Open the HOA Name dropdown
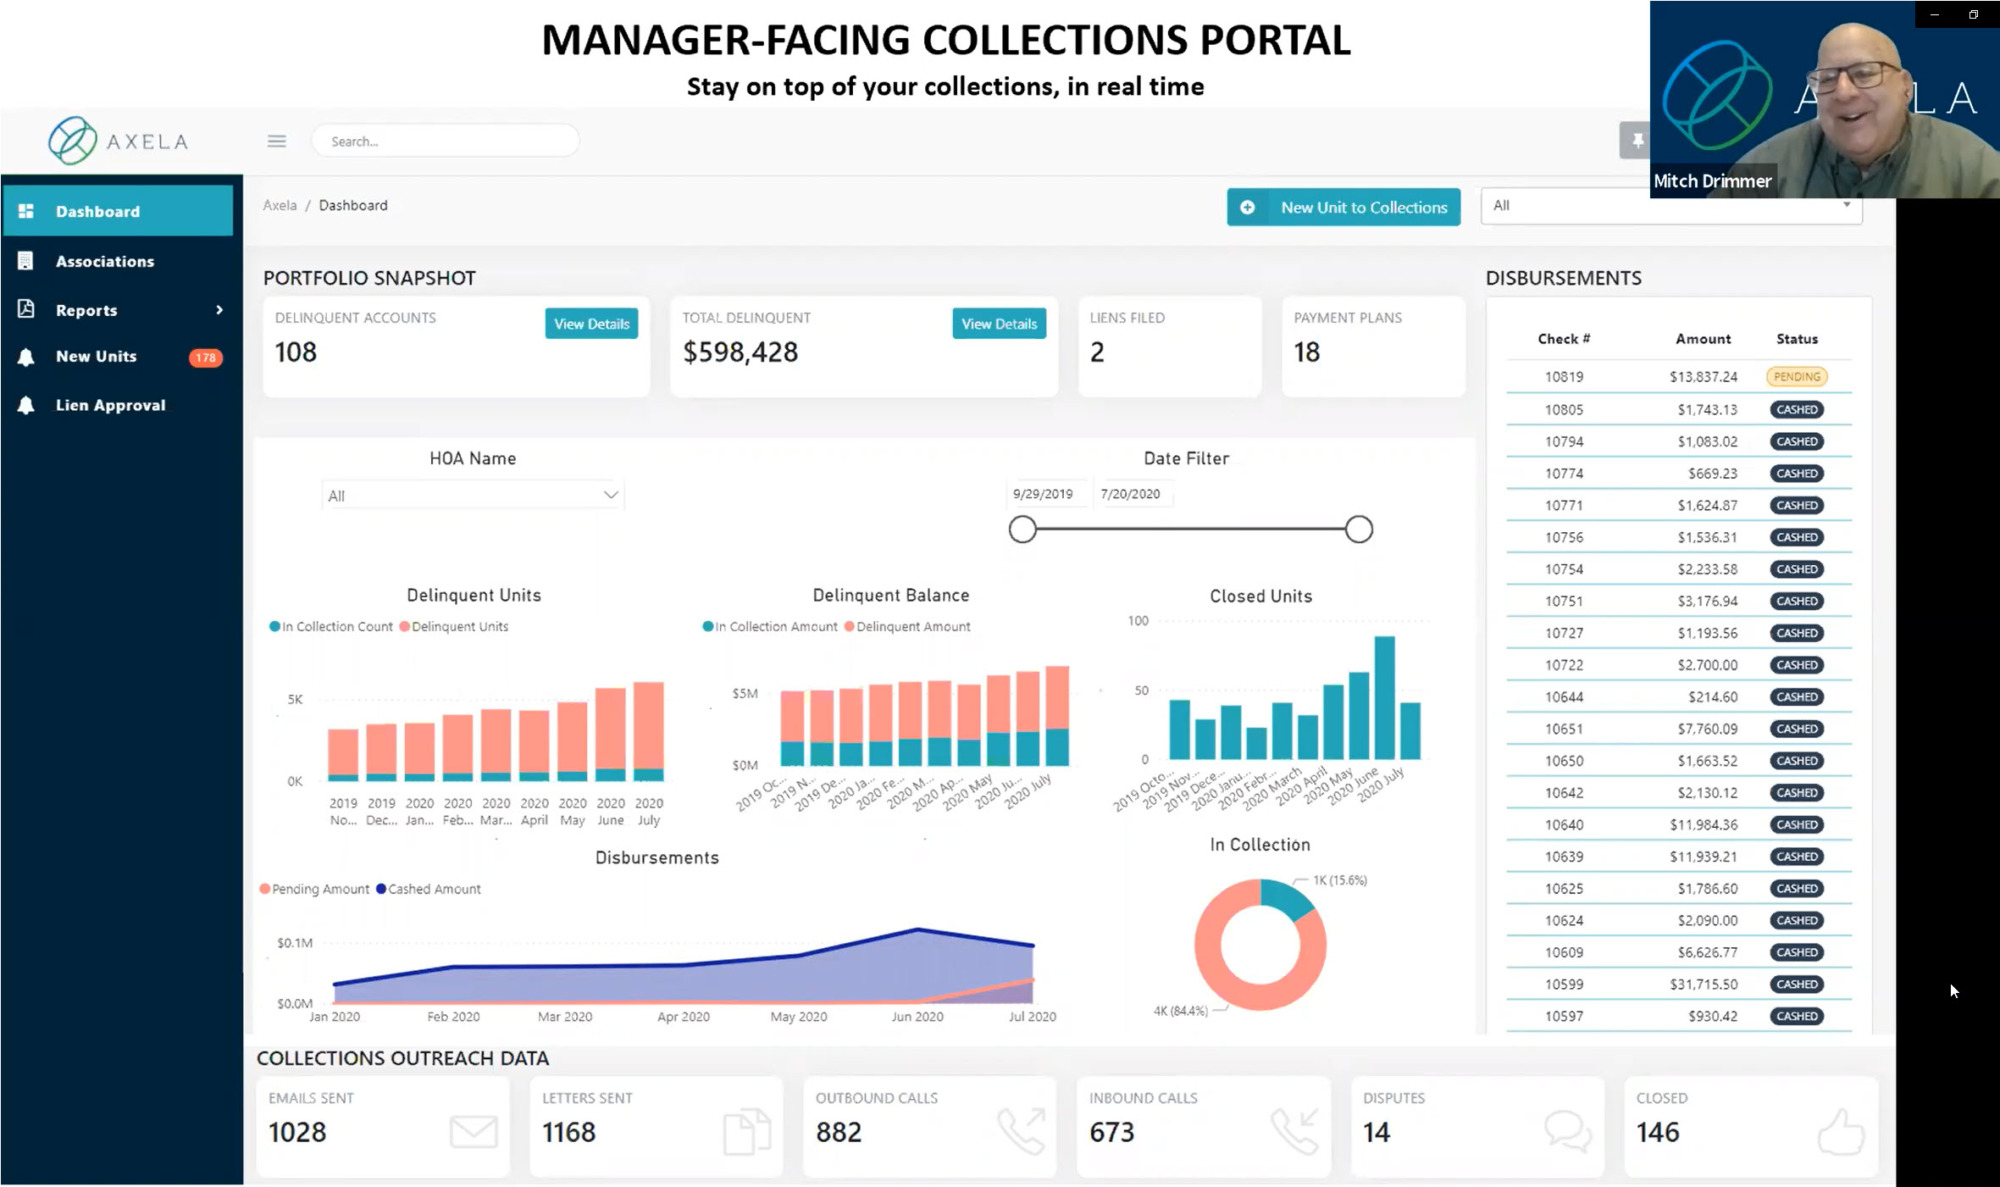The width and height of the screenshot is (2000, 1187). click(x=472, y=495)
